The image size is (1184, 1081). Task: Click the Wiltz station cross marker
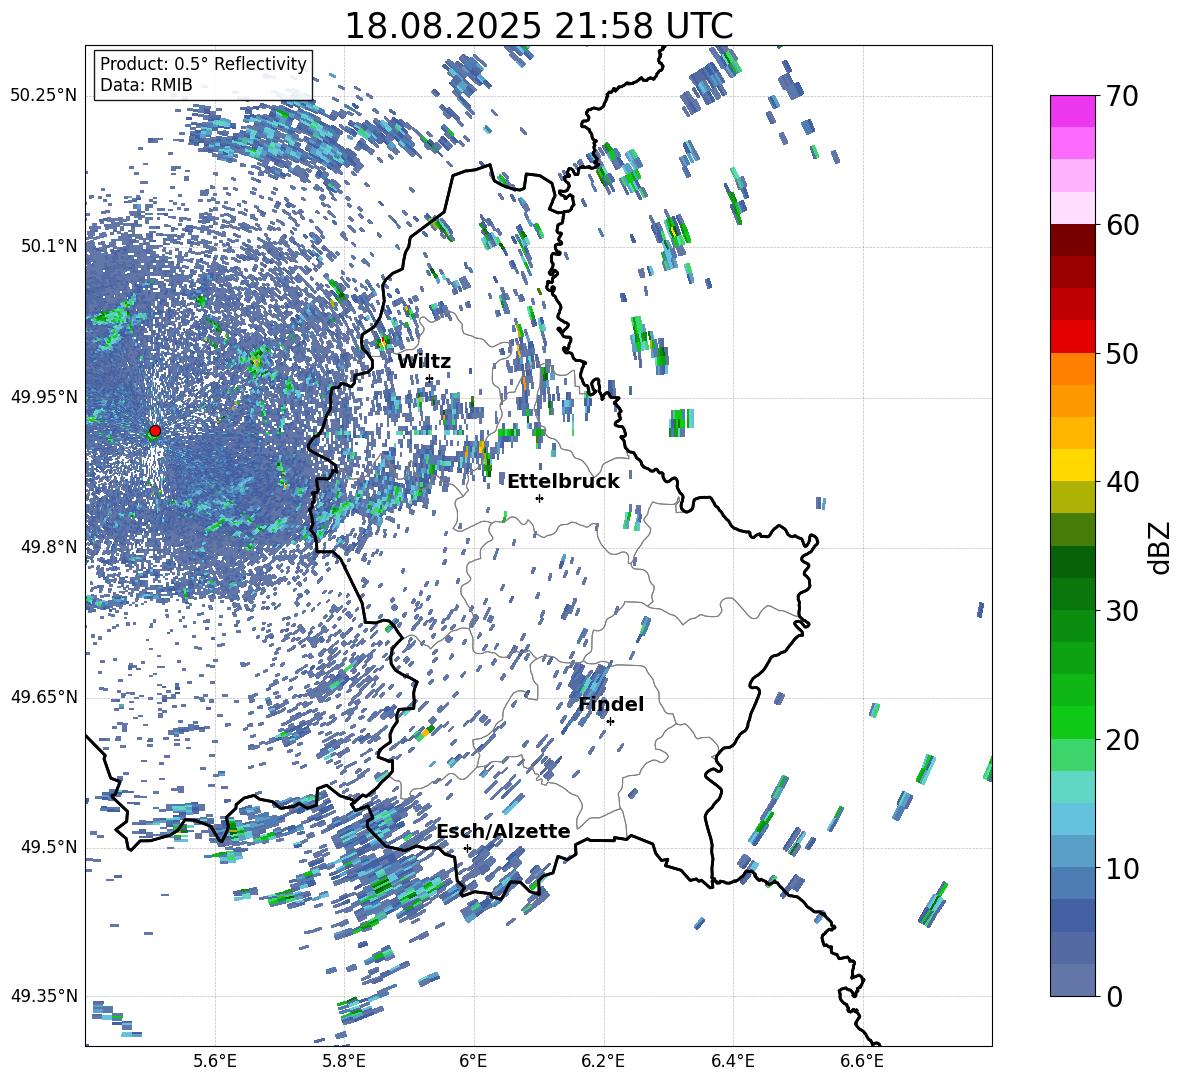pos(430,379)
